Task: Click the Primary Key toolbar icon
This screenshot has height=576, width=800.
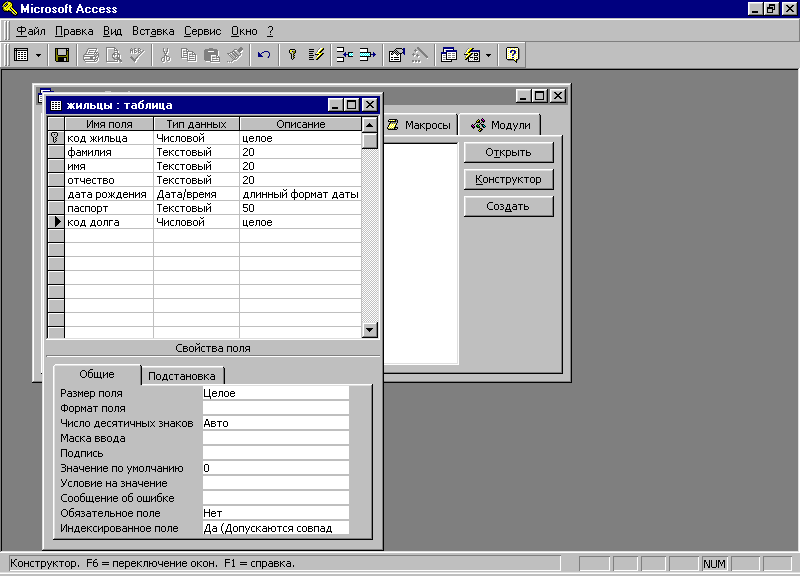Action: pos(292,55)
